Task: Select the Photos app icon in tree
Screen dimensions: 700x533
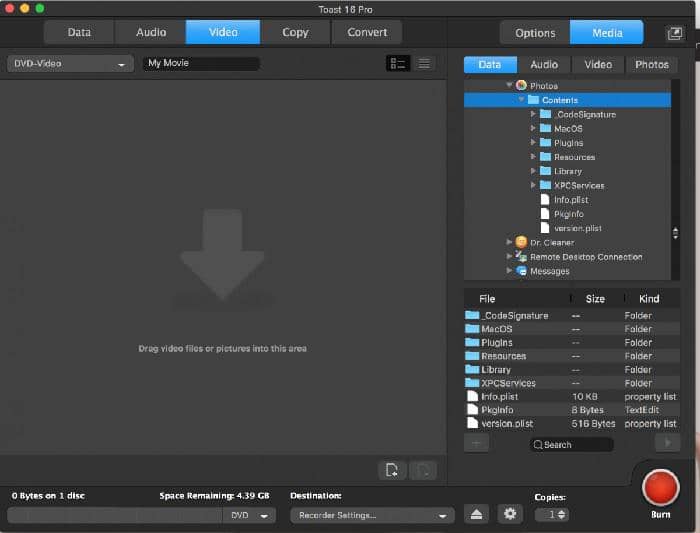Action: click(x=521, y=85)
